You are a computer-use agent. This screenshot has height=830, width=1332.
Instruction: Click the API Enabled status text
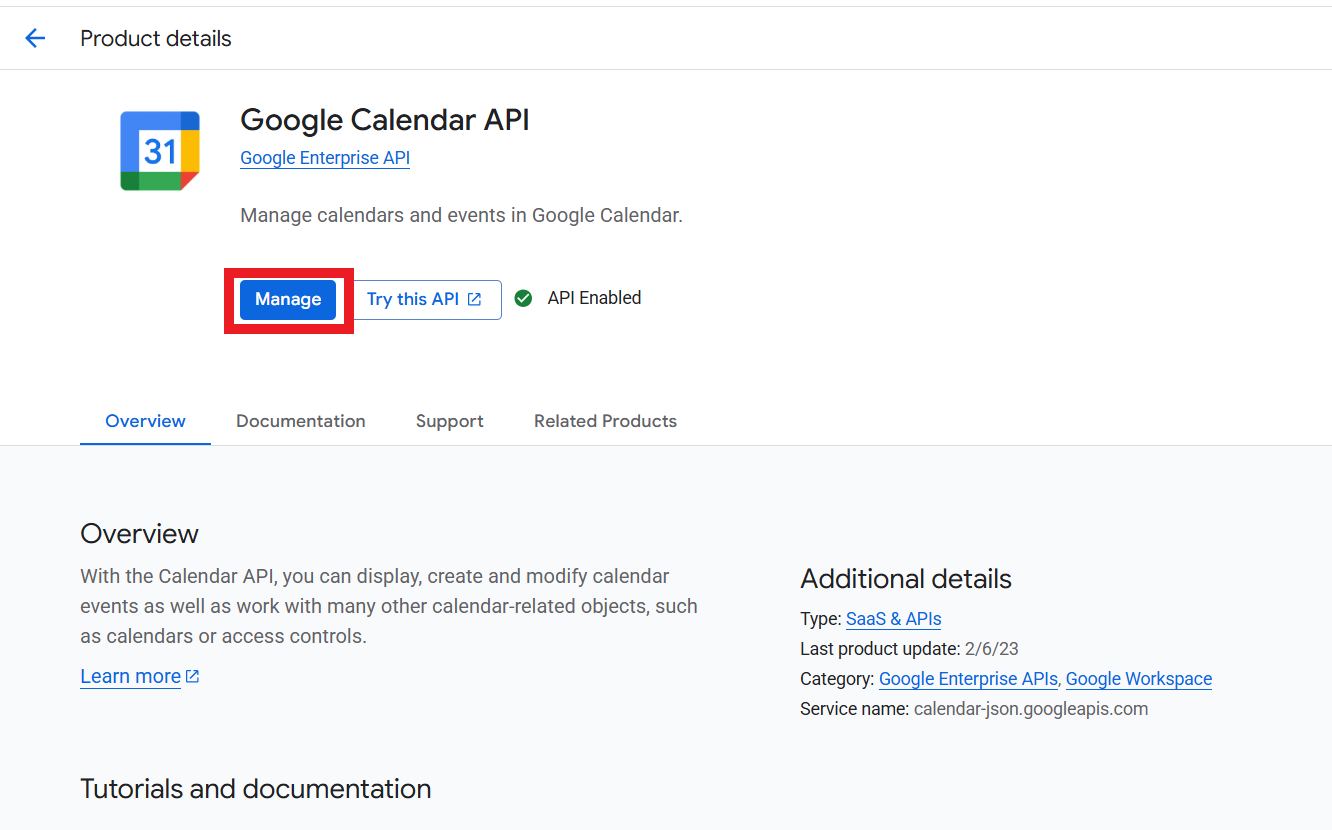click(594, 298)
